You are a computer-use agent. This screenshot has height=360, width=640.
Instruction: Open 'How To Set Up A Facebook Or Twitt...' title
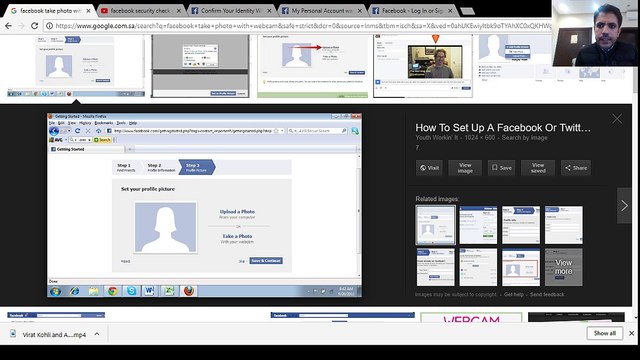point(503,128)
